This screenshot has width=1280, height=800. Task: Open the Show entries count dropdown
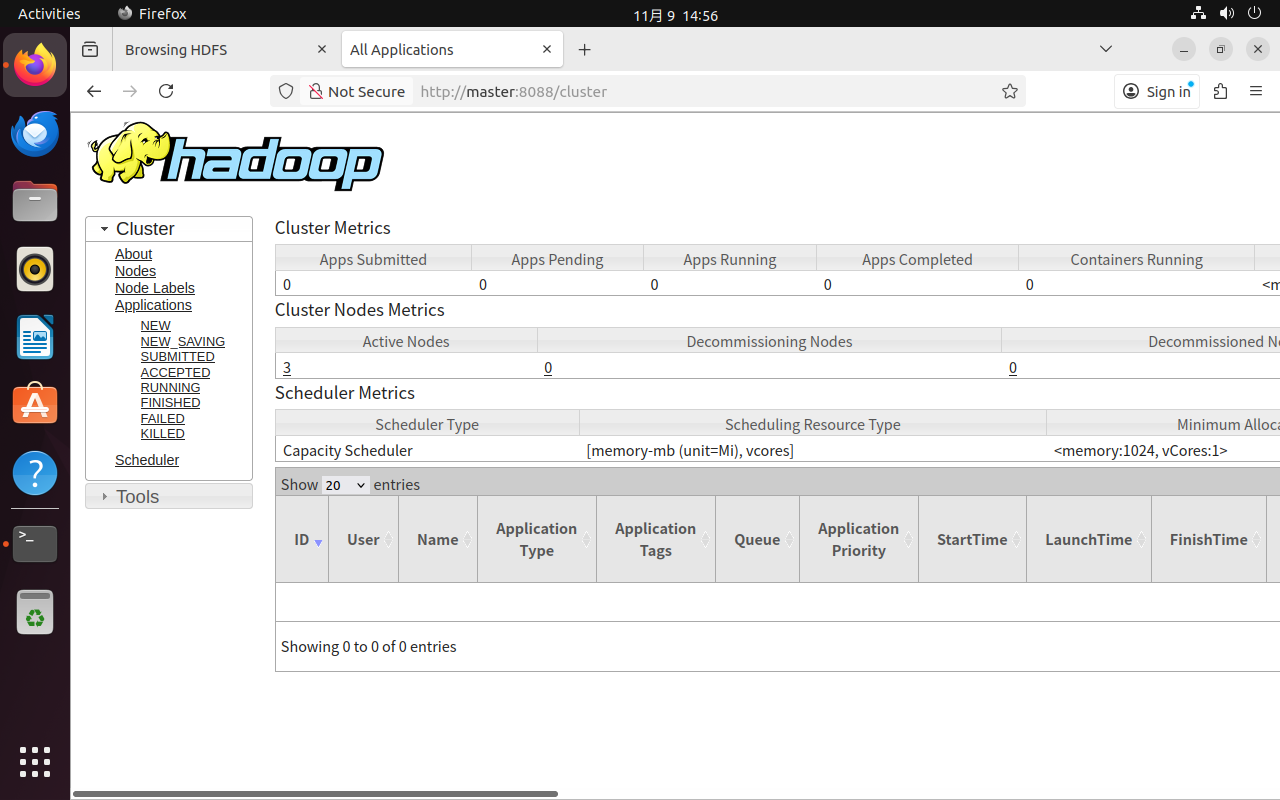click(345, 484)
